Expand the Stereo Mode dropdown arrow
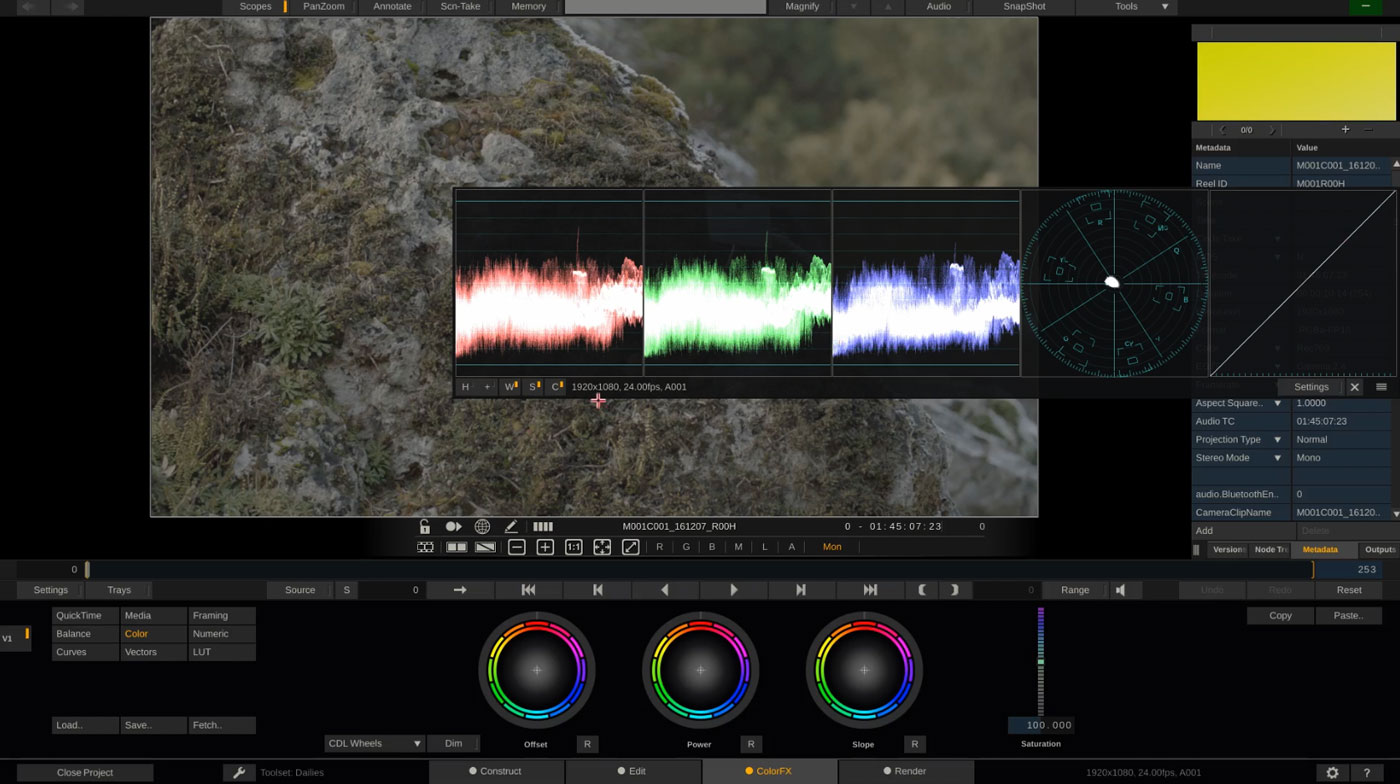This screenshot has height=784, width=1400. [1277, 458]
